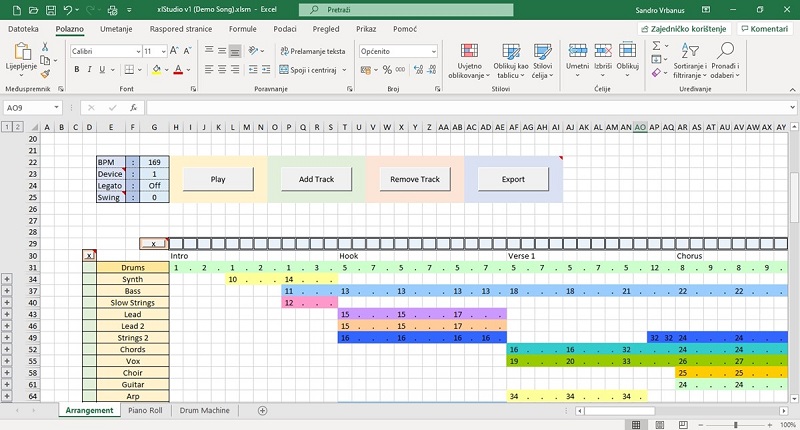
Task: Toggle the x button in row 29
Action: (x=153, y=243)
